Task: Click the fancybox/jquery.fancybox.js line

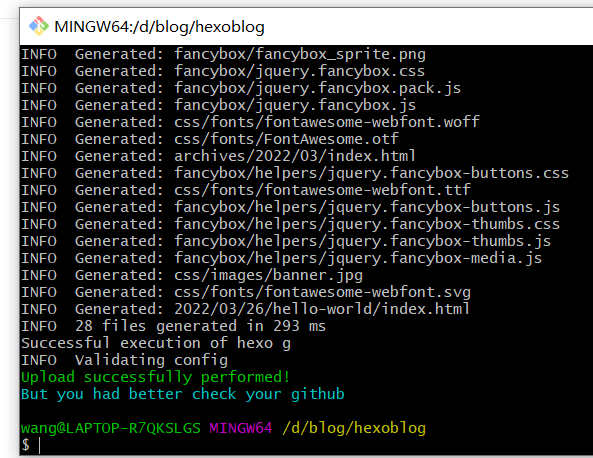Action: (219, 106)
